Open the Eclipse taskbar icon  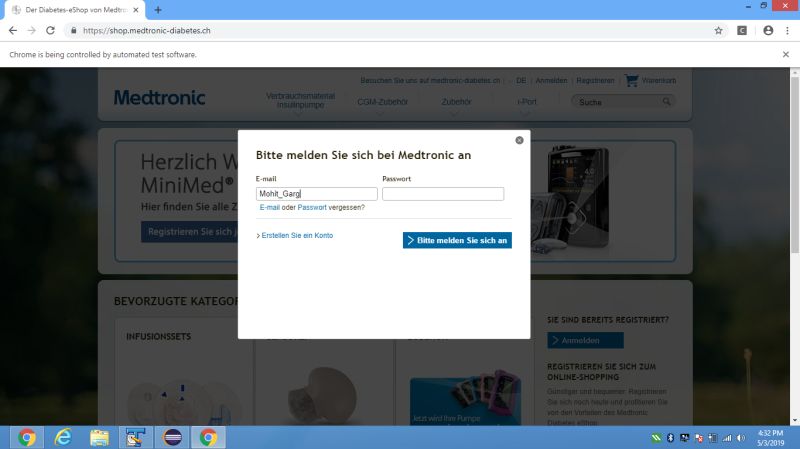pyautogui.click(x=172, y=437)
